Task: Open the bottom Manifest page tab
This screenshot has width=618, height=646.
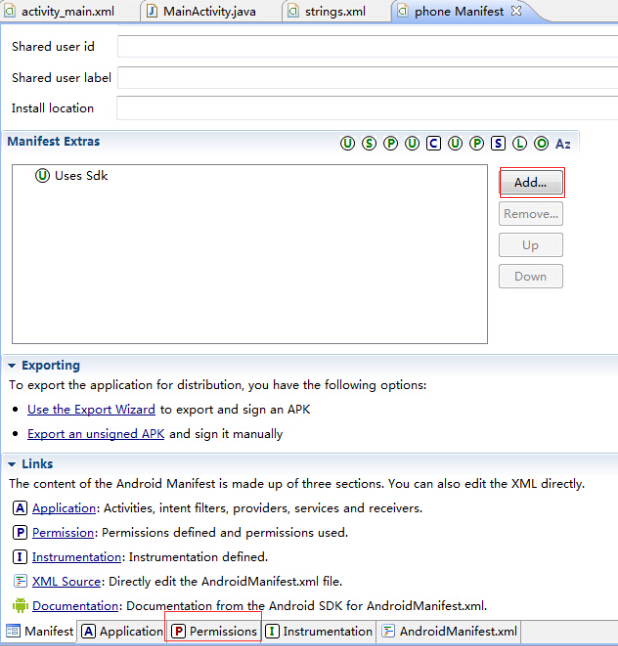Action: 40,631
